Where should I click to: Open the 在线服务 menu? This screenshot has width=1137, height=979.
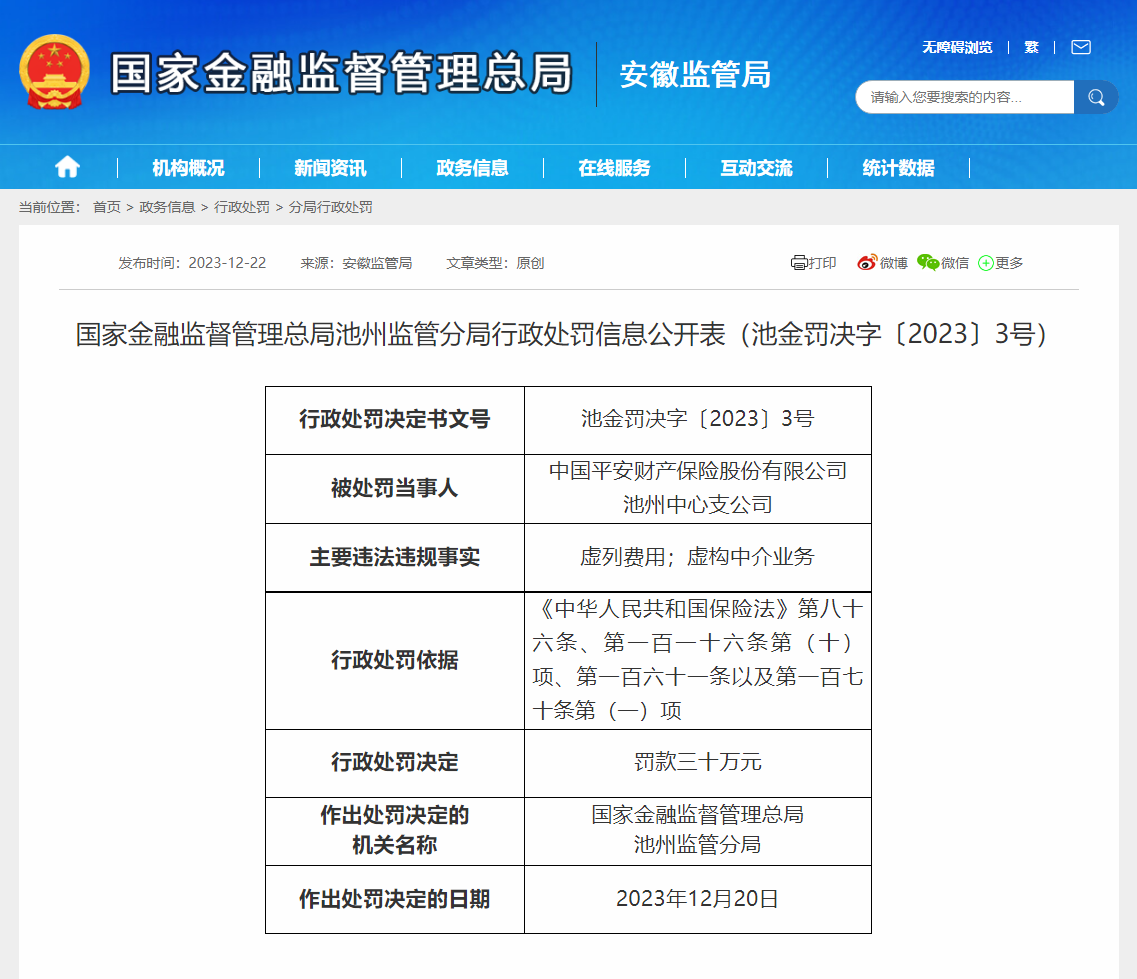615,168
